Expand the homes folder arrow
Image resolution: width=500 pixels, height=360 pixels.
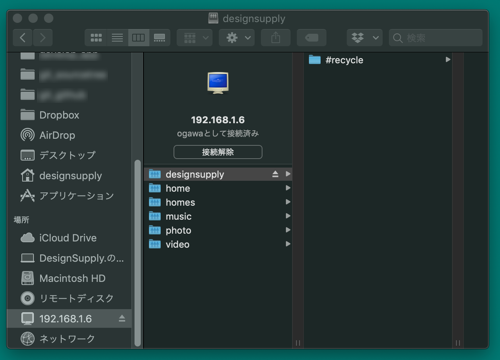(x=288, y=202)
